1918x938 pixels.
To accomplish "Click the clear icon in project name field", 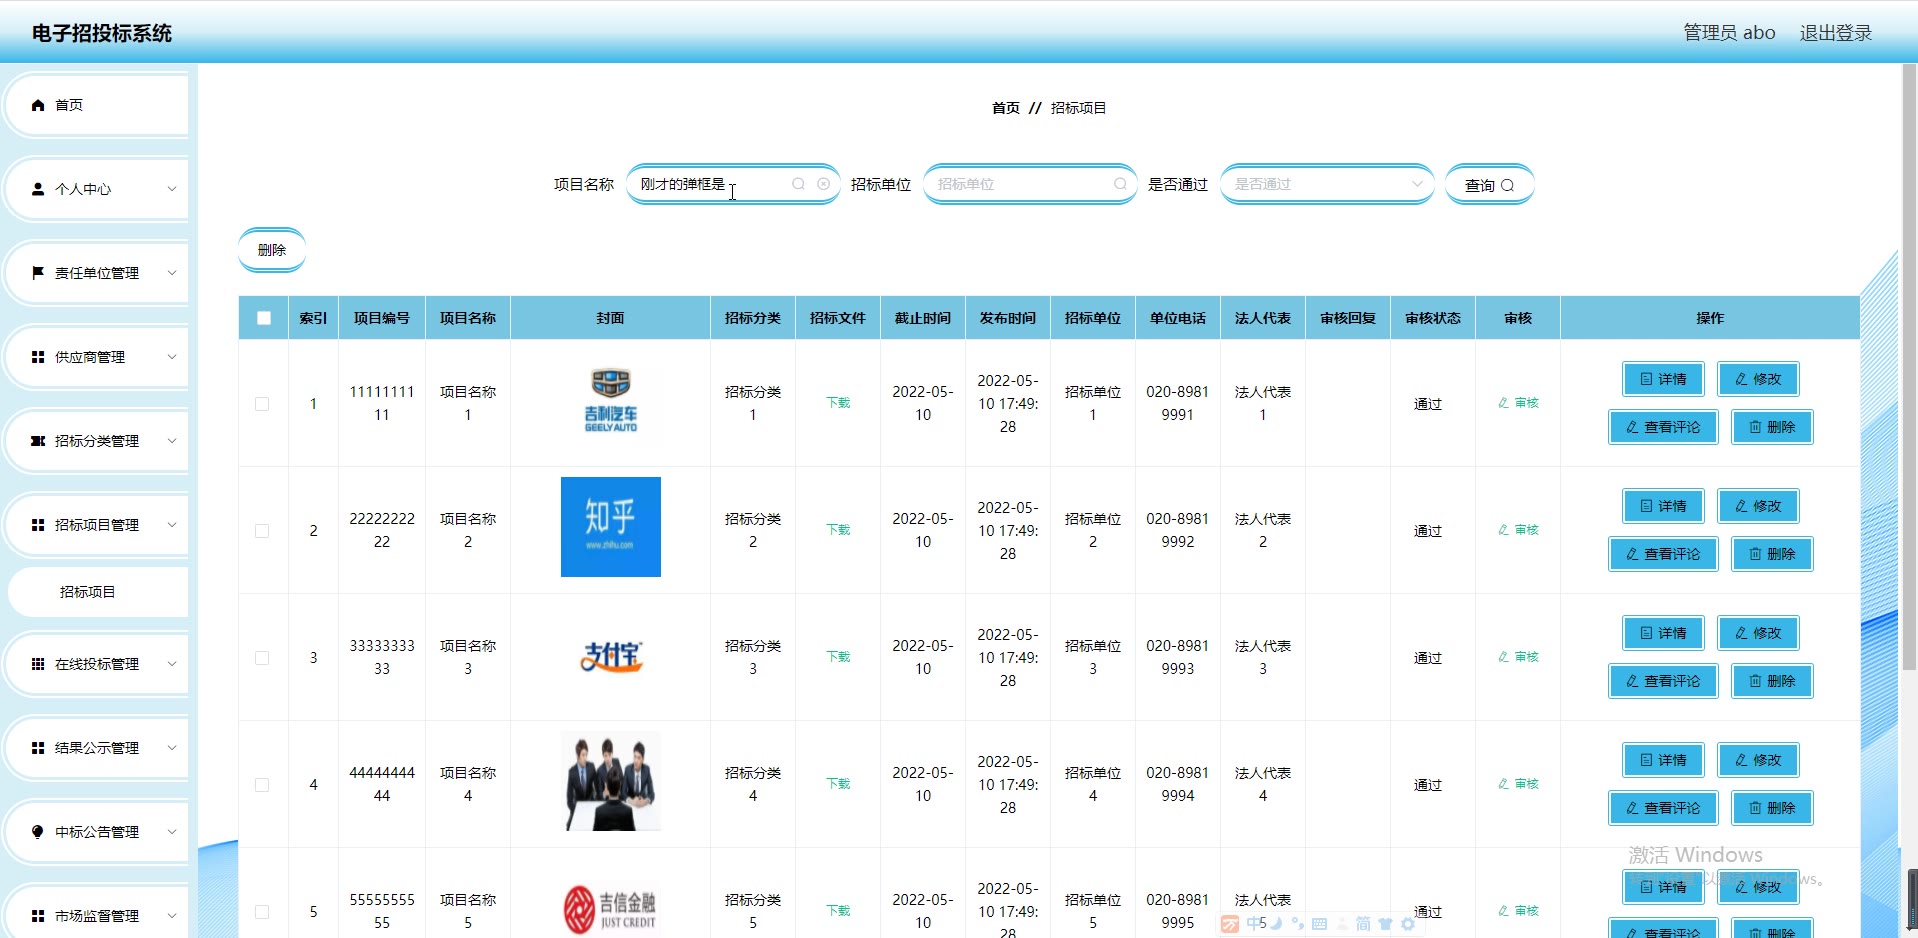I will pos(823,184).
